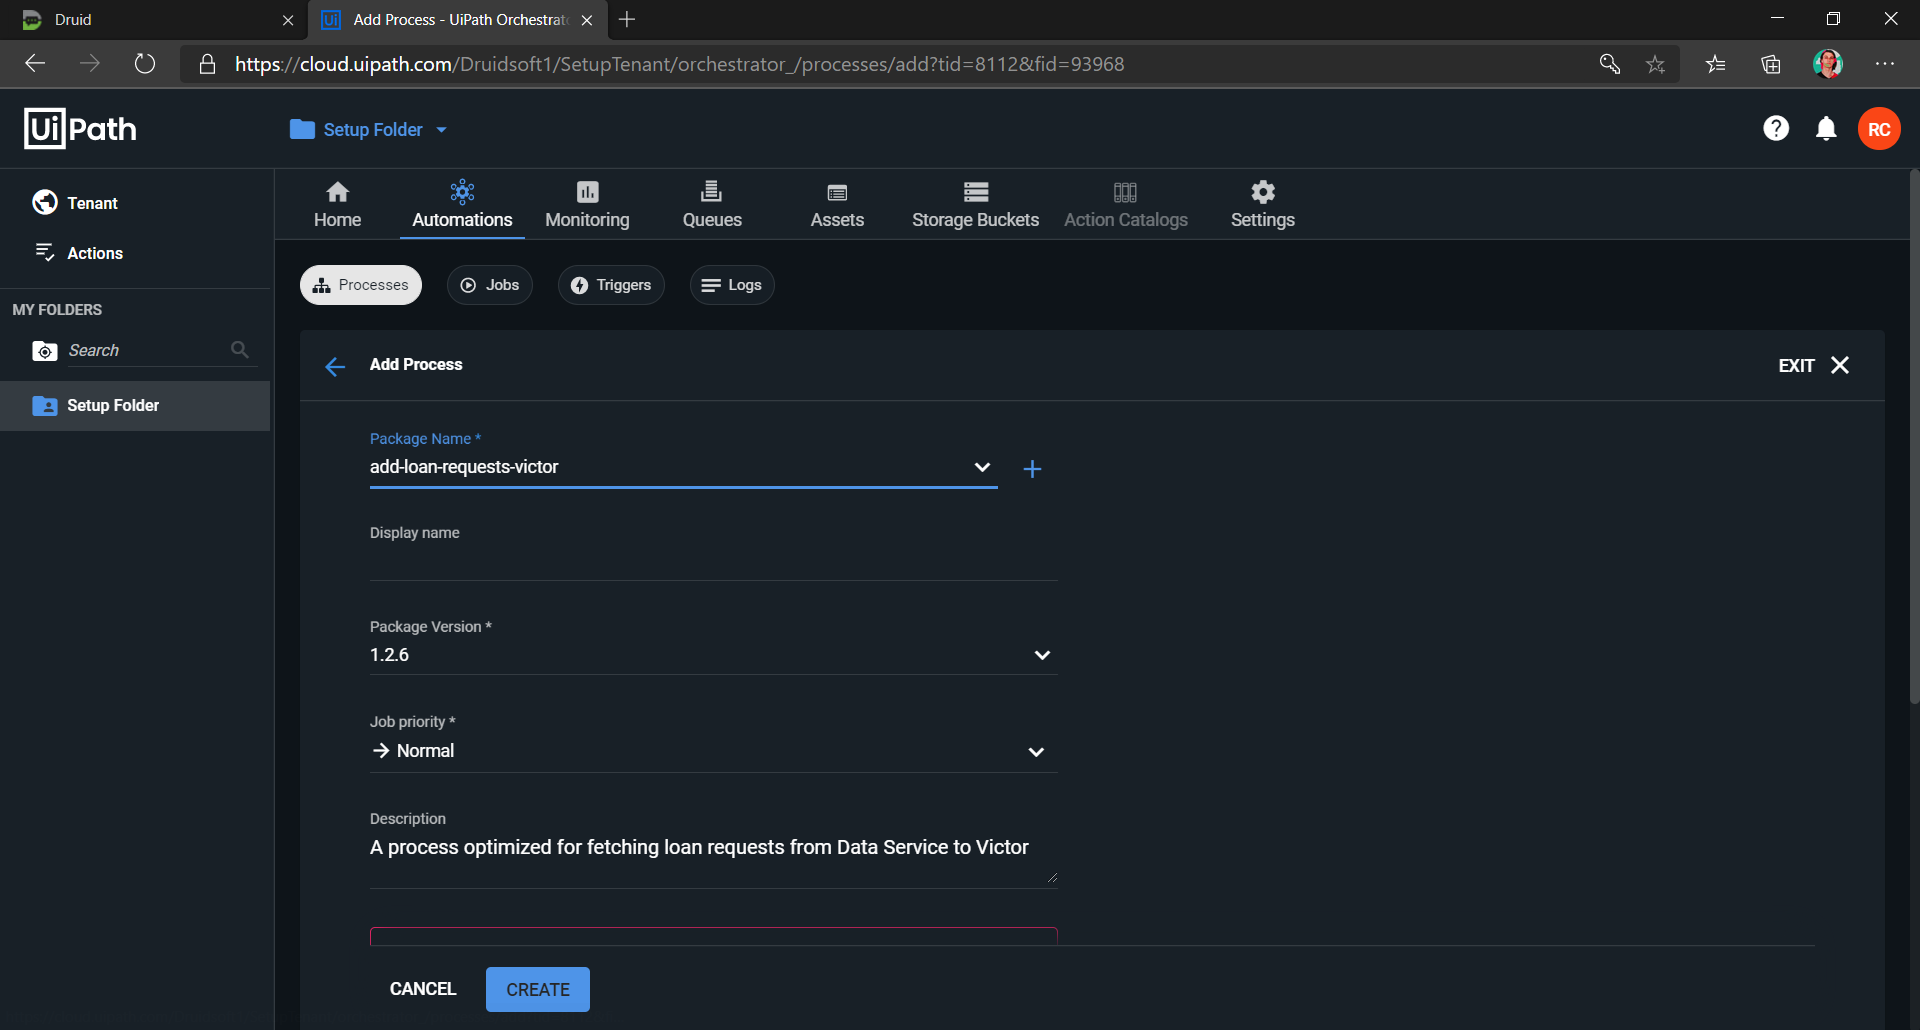Switch to the Triggers view
The width and height of the screenshot is (1920, 1030).
611,285
